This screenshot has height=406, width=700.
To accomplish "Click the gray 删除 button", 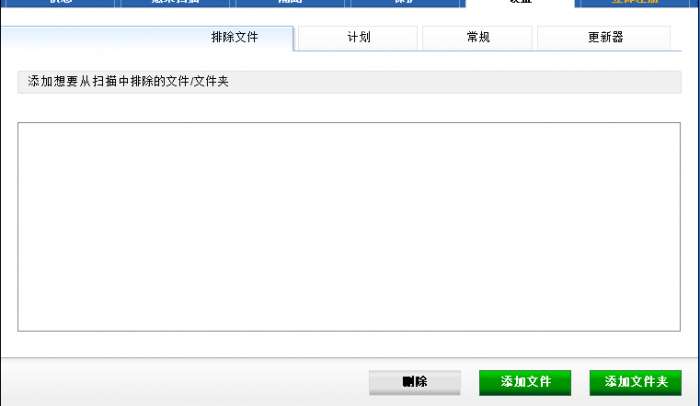I will [415, 382].
